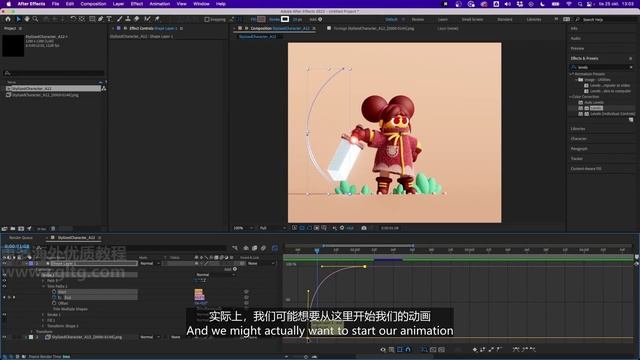Select the yellow keyframe handle on graph

coord(365,267)
